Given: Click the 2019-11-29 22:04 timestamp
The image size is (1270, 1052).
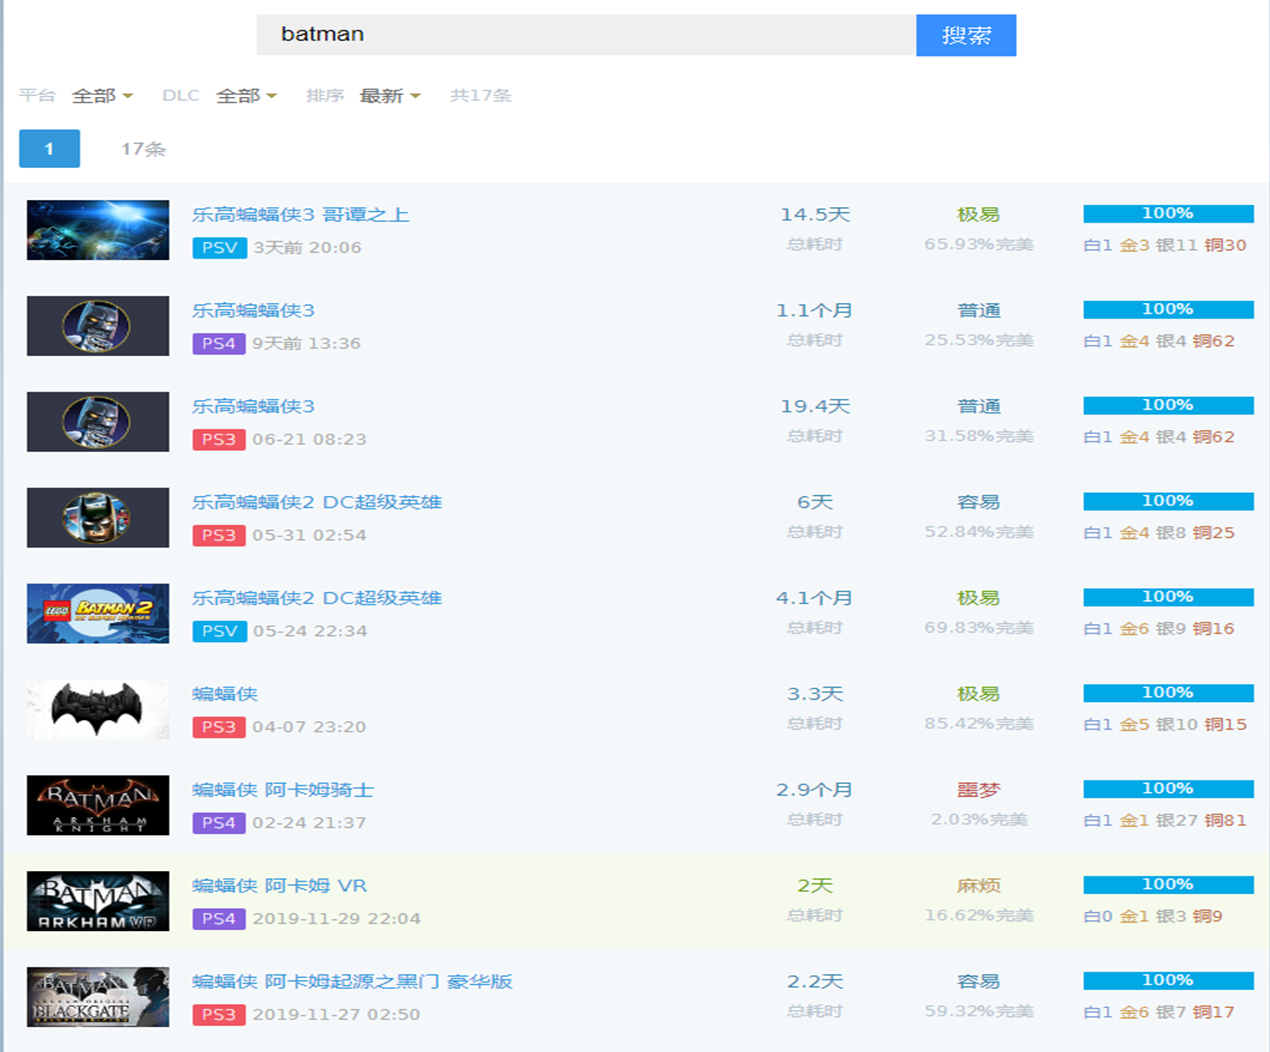Looking at the screenshot, I should [x=336, y=919].
